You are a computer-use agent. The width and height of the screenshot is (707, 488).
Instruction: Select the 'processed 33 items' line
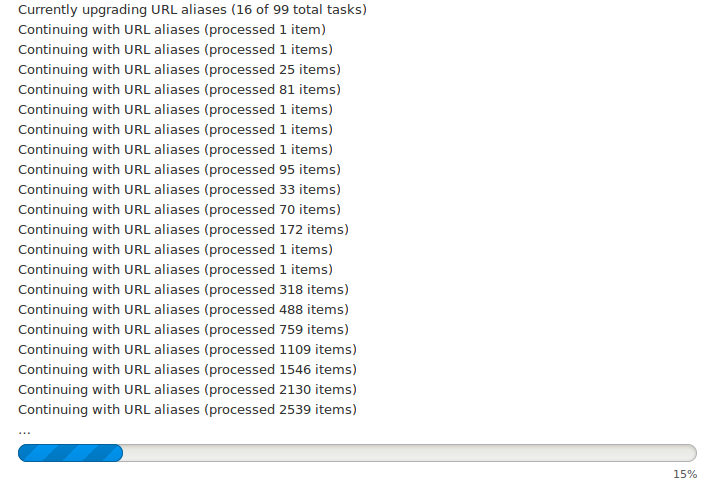pos(179,190)
